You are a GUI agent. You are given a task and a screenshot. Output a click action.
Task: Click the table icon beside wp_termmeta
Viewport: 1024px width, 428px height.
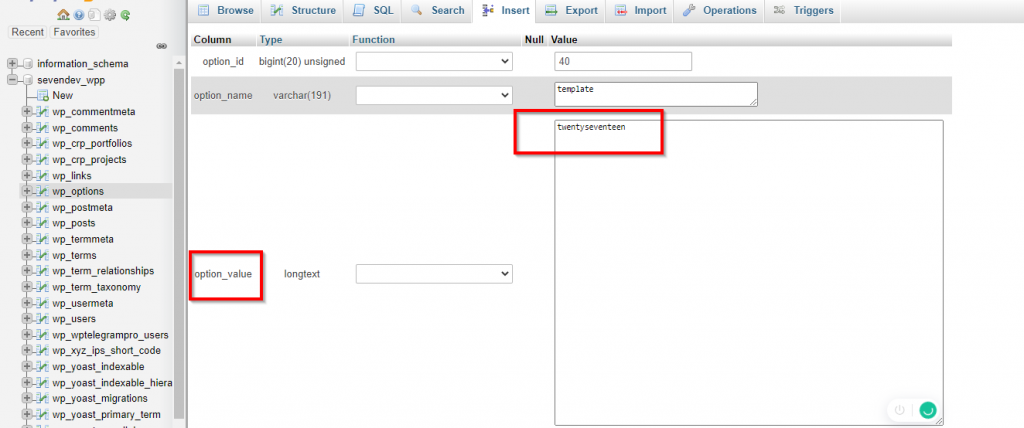pyautogui.click(x=43, y=239)
